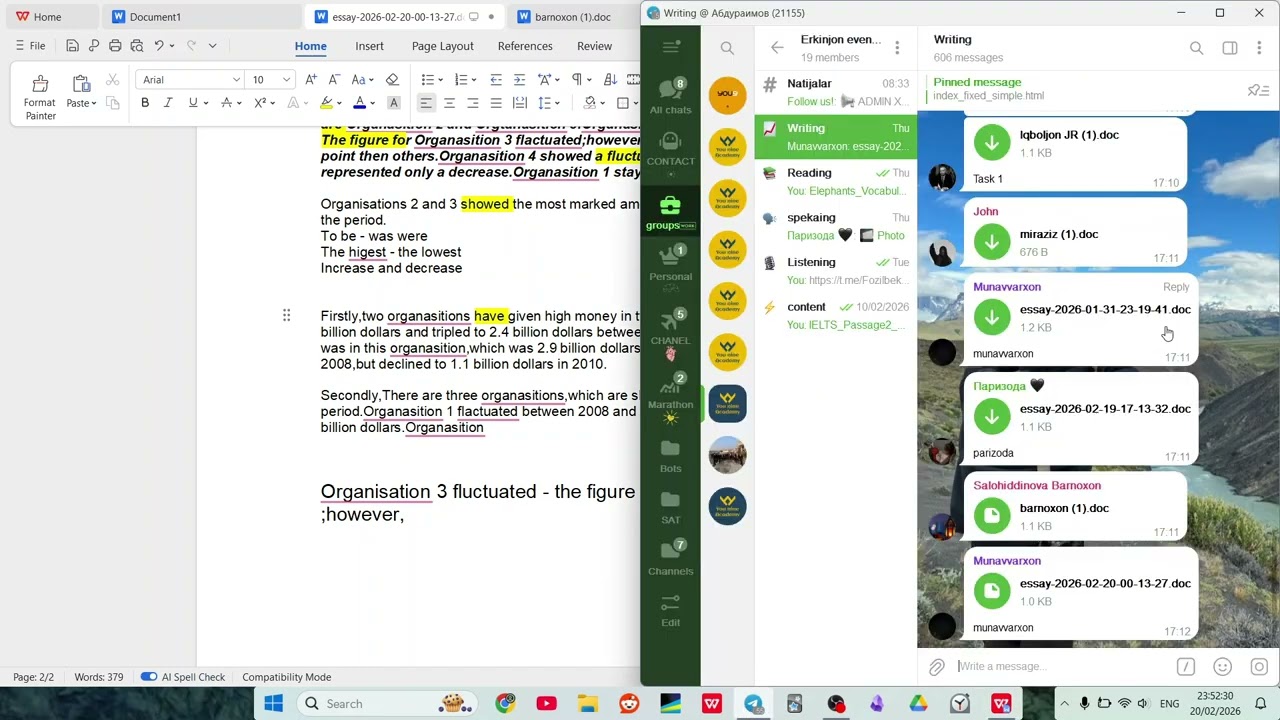This screenshot has width=1280, height=720.
Task: Open the Change Case Aa dropdown
Action: (x=371, y=80)
